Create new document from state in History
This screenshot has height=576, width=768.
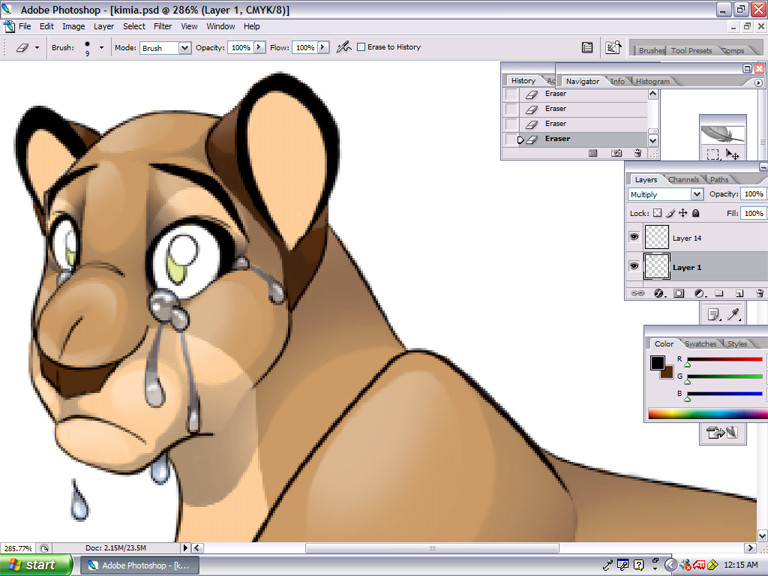coord(593,153)
